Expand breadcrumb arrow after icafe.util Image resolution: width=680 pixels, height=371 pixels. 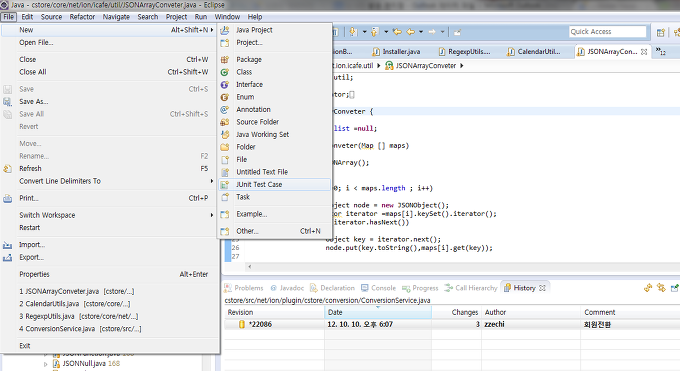[378, 66]
